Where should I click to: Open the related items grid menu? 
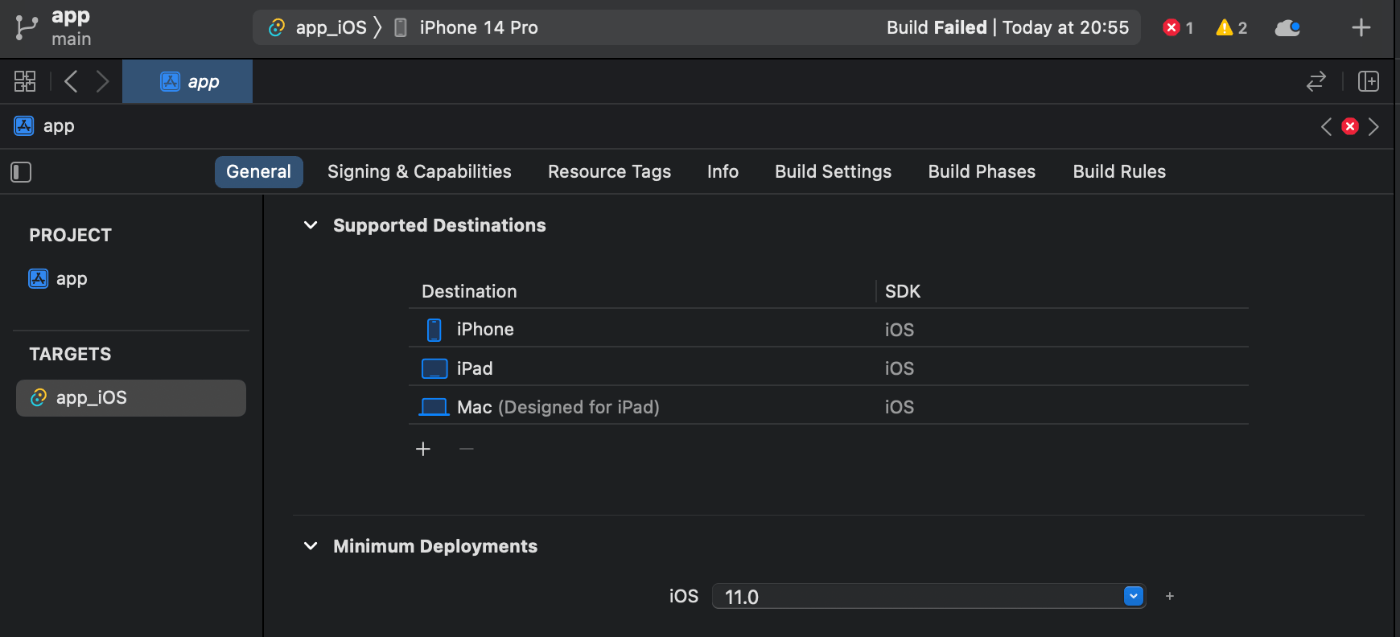coord(25,82)
